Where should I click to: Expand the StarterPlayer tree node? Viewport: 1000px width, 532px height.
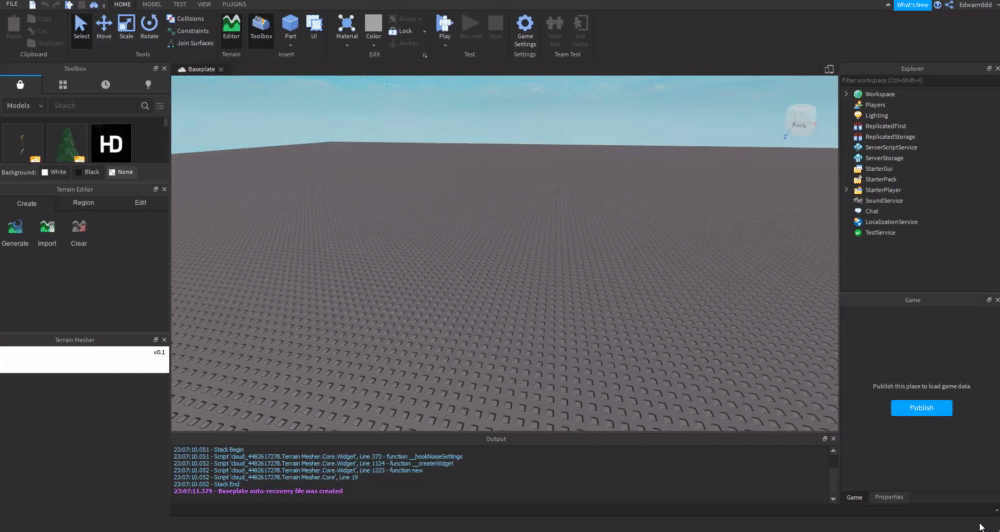point(846,190)
